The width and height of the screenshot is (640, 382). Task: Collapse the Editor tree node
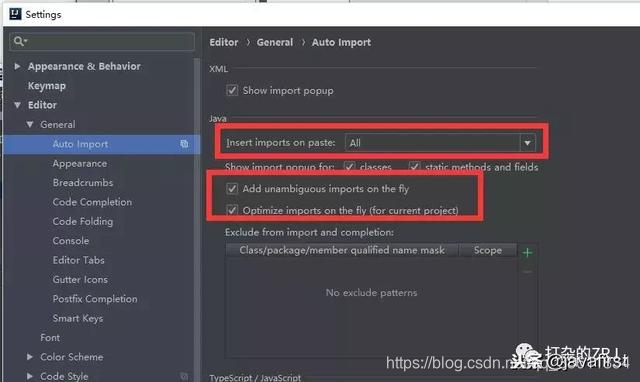click(x=18, y=105)
